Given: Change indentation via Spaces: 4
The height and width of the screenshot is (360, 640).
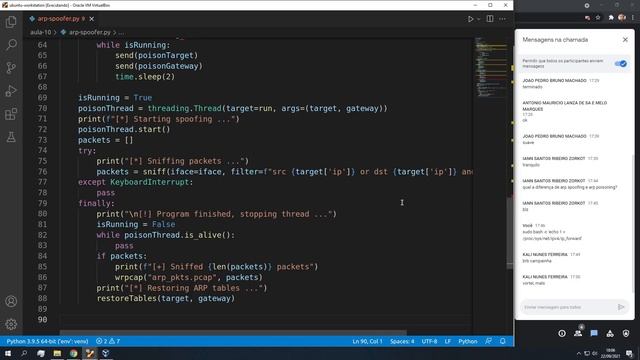Looking at the screenshot, I should 402,341.
